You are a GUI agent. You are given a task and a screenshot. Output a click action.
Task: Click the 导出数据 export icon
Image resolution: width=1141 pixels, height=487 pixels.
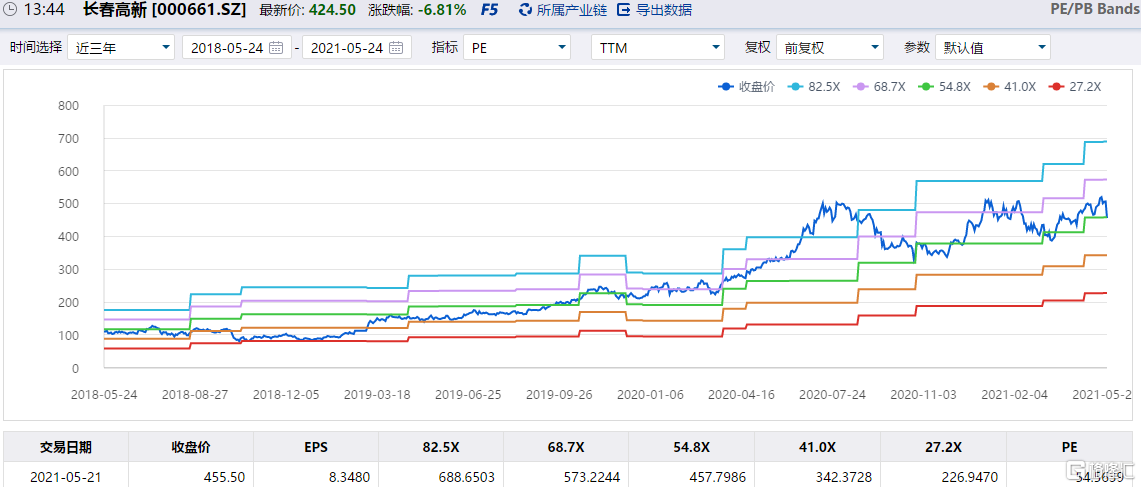[624, 10]
